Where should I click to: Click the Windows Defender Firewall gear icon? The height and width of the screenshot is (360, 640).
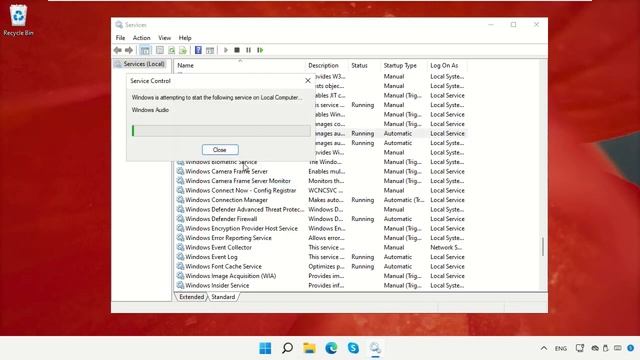tap(180, 219)
